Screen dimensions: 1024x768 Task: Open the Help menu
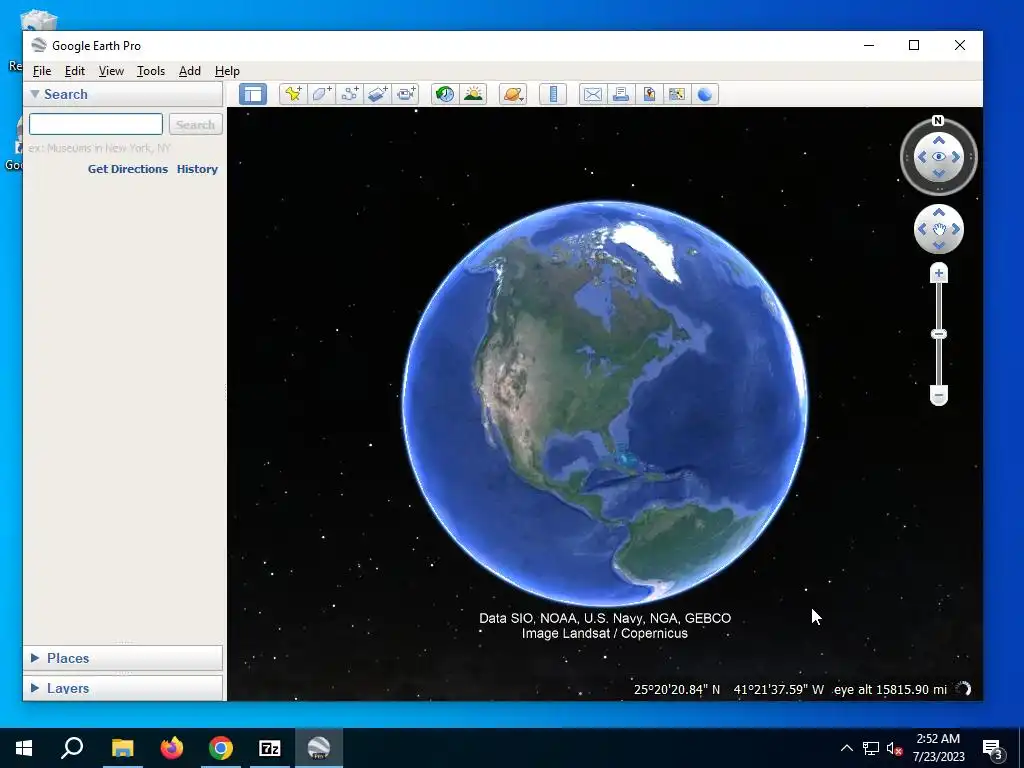coord(227,71)
